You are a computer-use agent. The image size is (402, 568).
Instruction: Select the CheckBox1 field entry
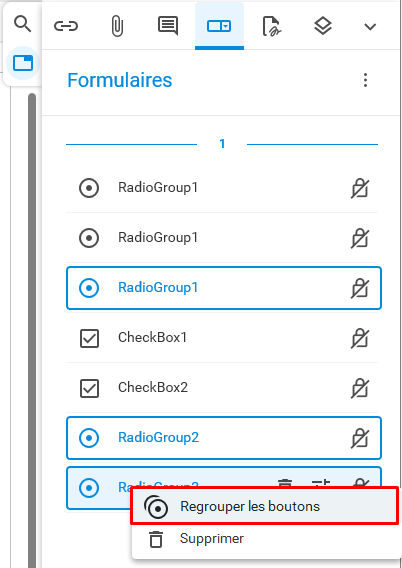pos(222,338)
